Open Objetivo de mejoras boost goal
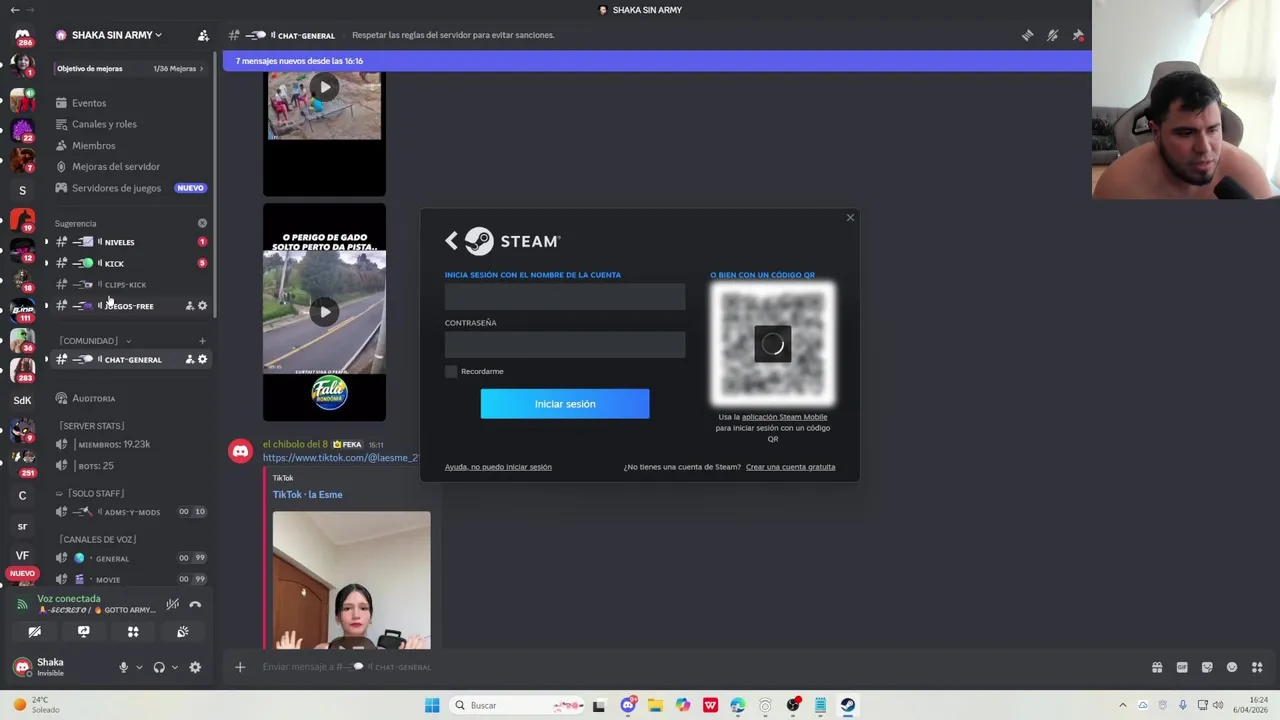The width and height of the screenshot is (1280, 720). click(x=130, y=69)
